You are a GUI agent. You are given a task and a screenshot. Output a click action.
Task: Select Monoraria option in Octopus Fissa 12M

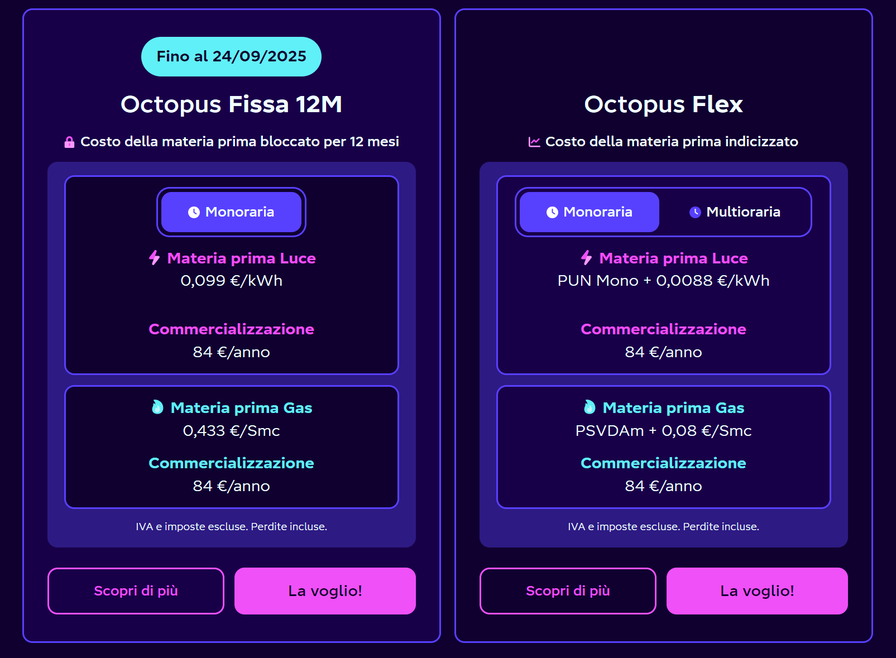231,212
